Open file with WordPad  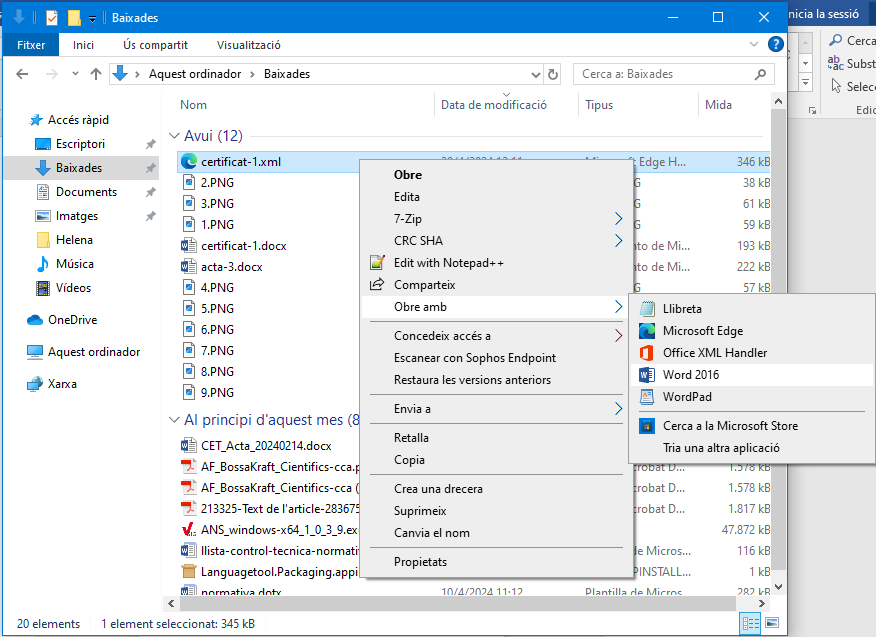coord(687,397)
